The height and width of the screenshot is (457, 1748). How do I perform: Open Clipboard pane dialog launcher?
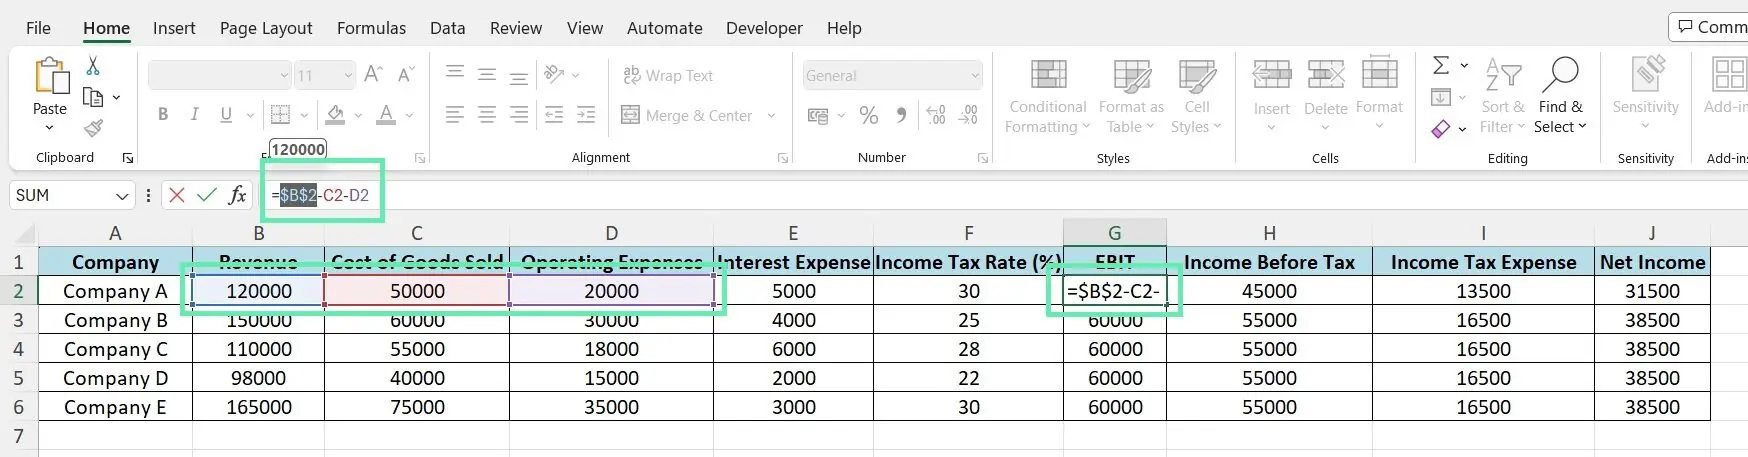128,158
